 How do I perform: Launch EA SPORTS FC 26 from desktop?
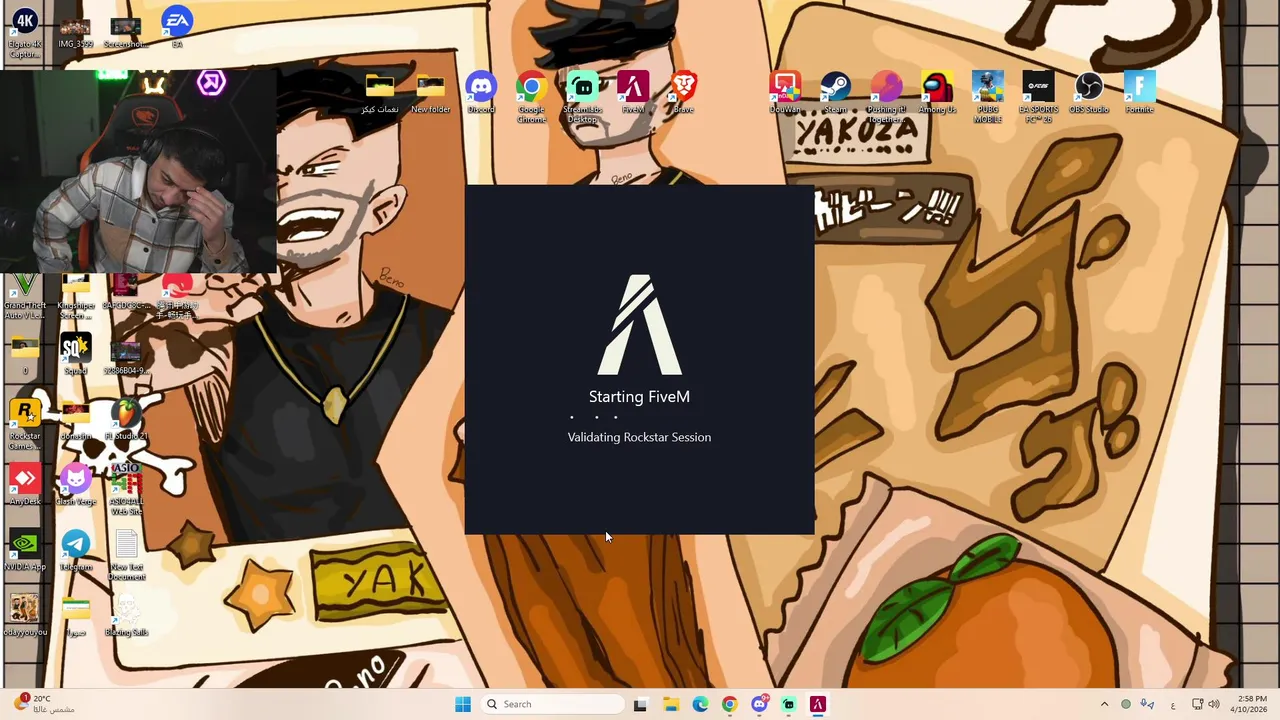pos(1038,97)
